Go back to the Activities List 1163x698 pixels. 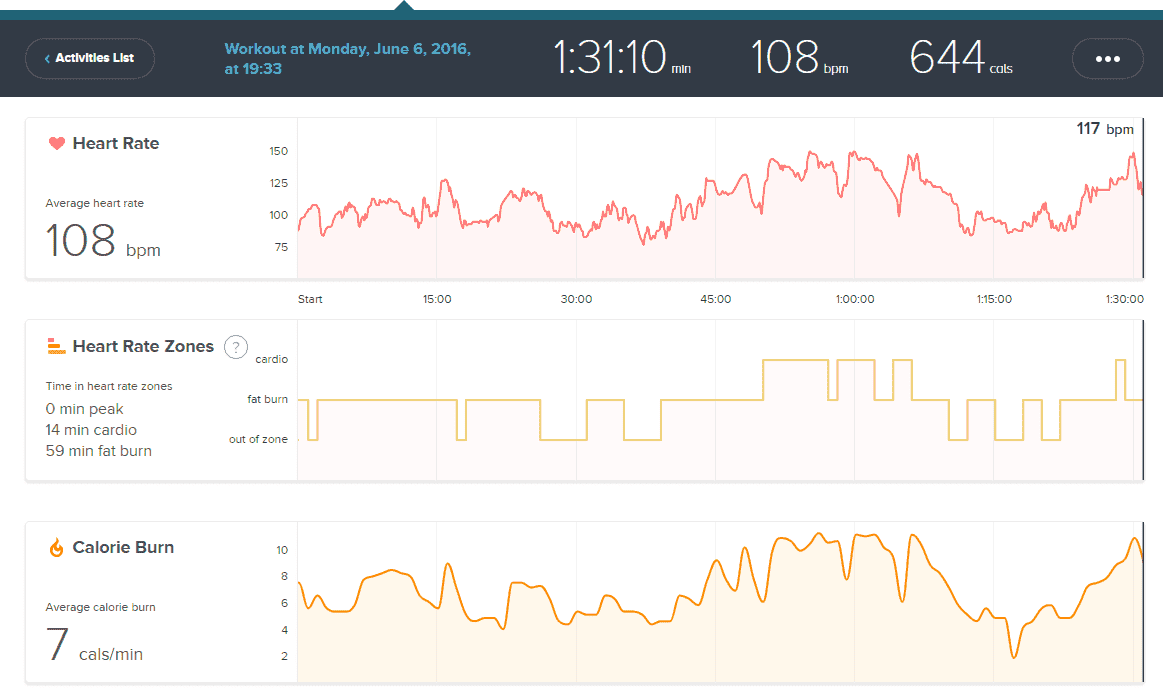(x=90, y=58)
